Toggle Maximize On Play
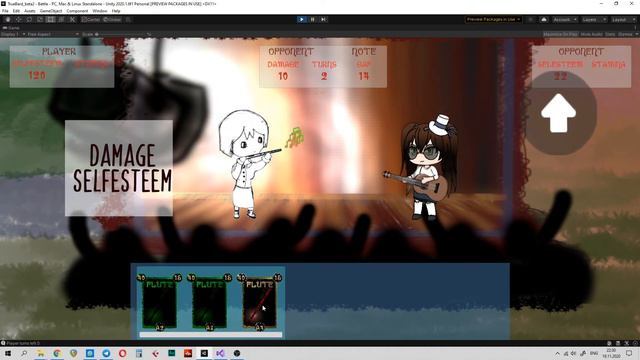640x360 pixels. (560, 34)
